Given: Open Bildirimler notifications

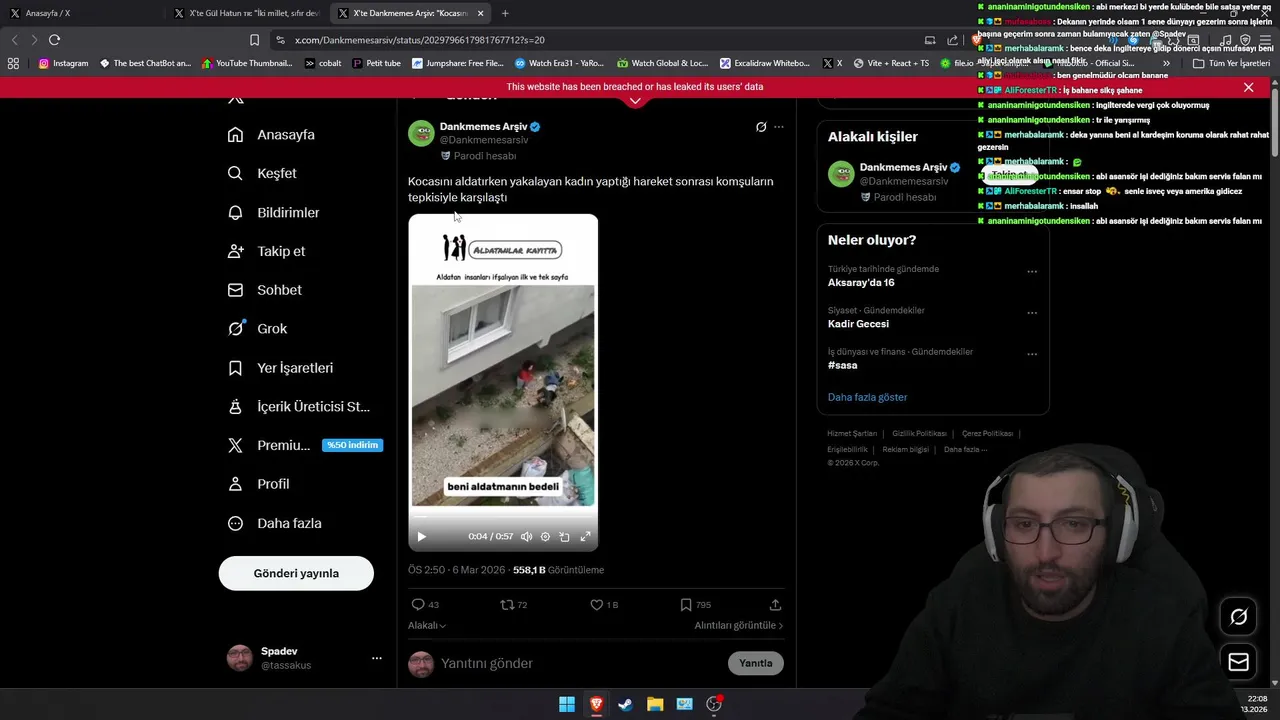Looking at the screenshot, I should coord(274,212).
